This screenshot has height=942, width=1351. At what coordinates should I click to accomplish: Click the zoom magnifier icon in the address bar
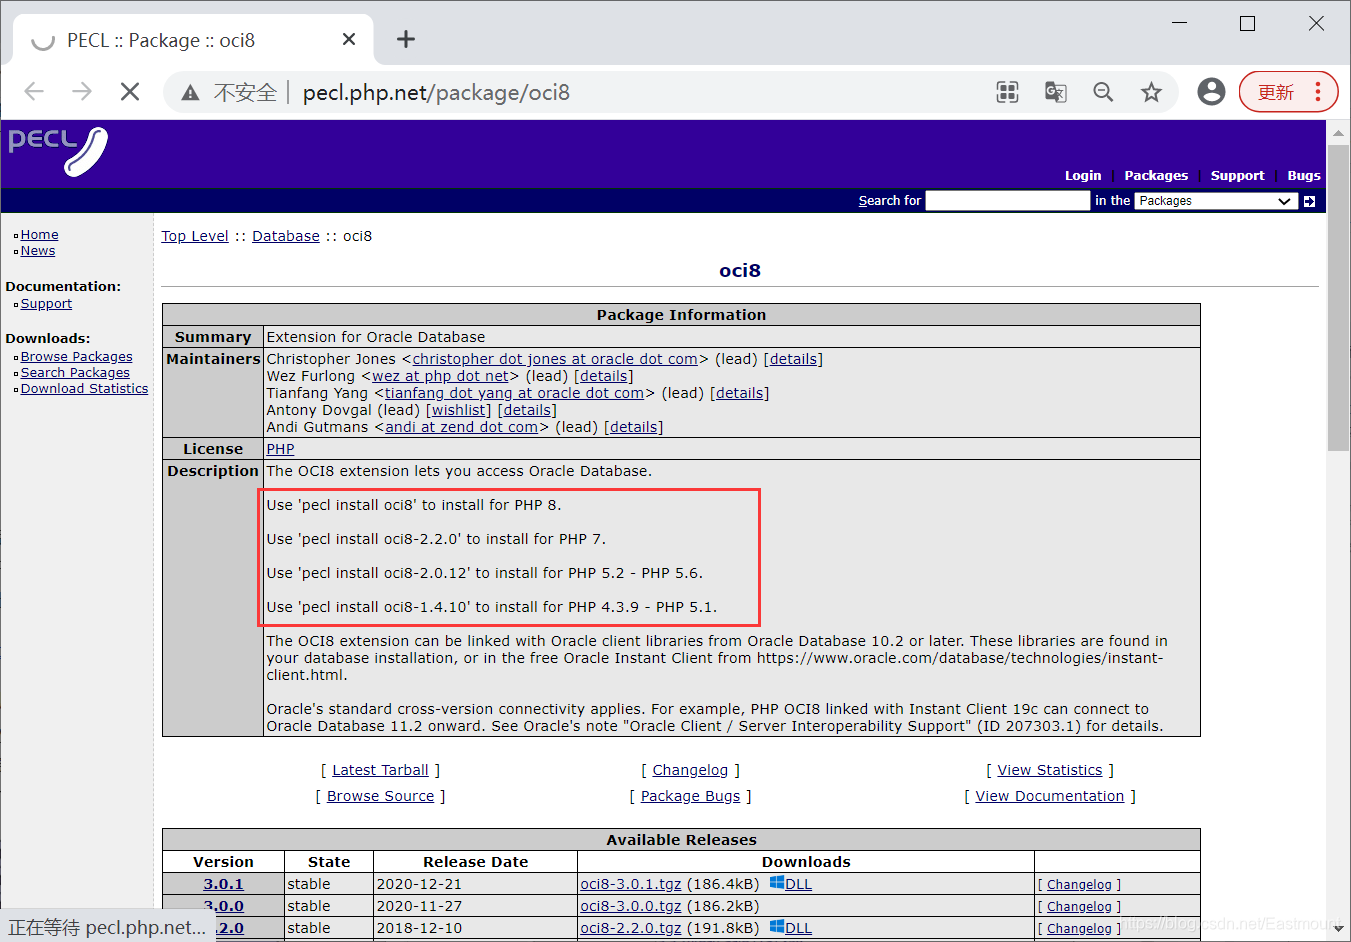[1103, 92]
